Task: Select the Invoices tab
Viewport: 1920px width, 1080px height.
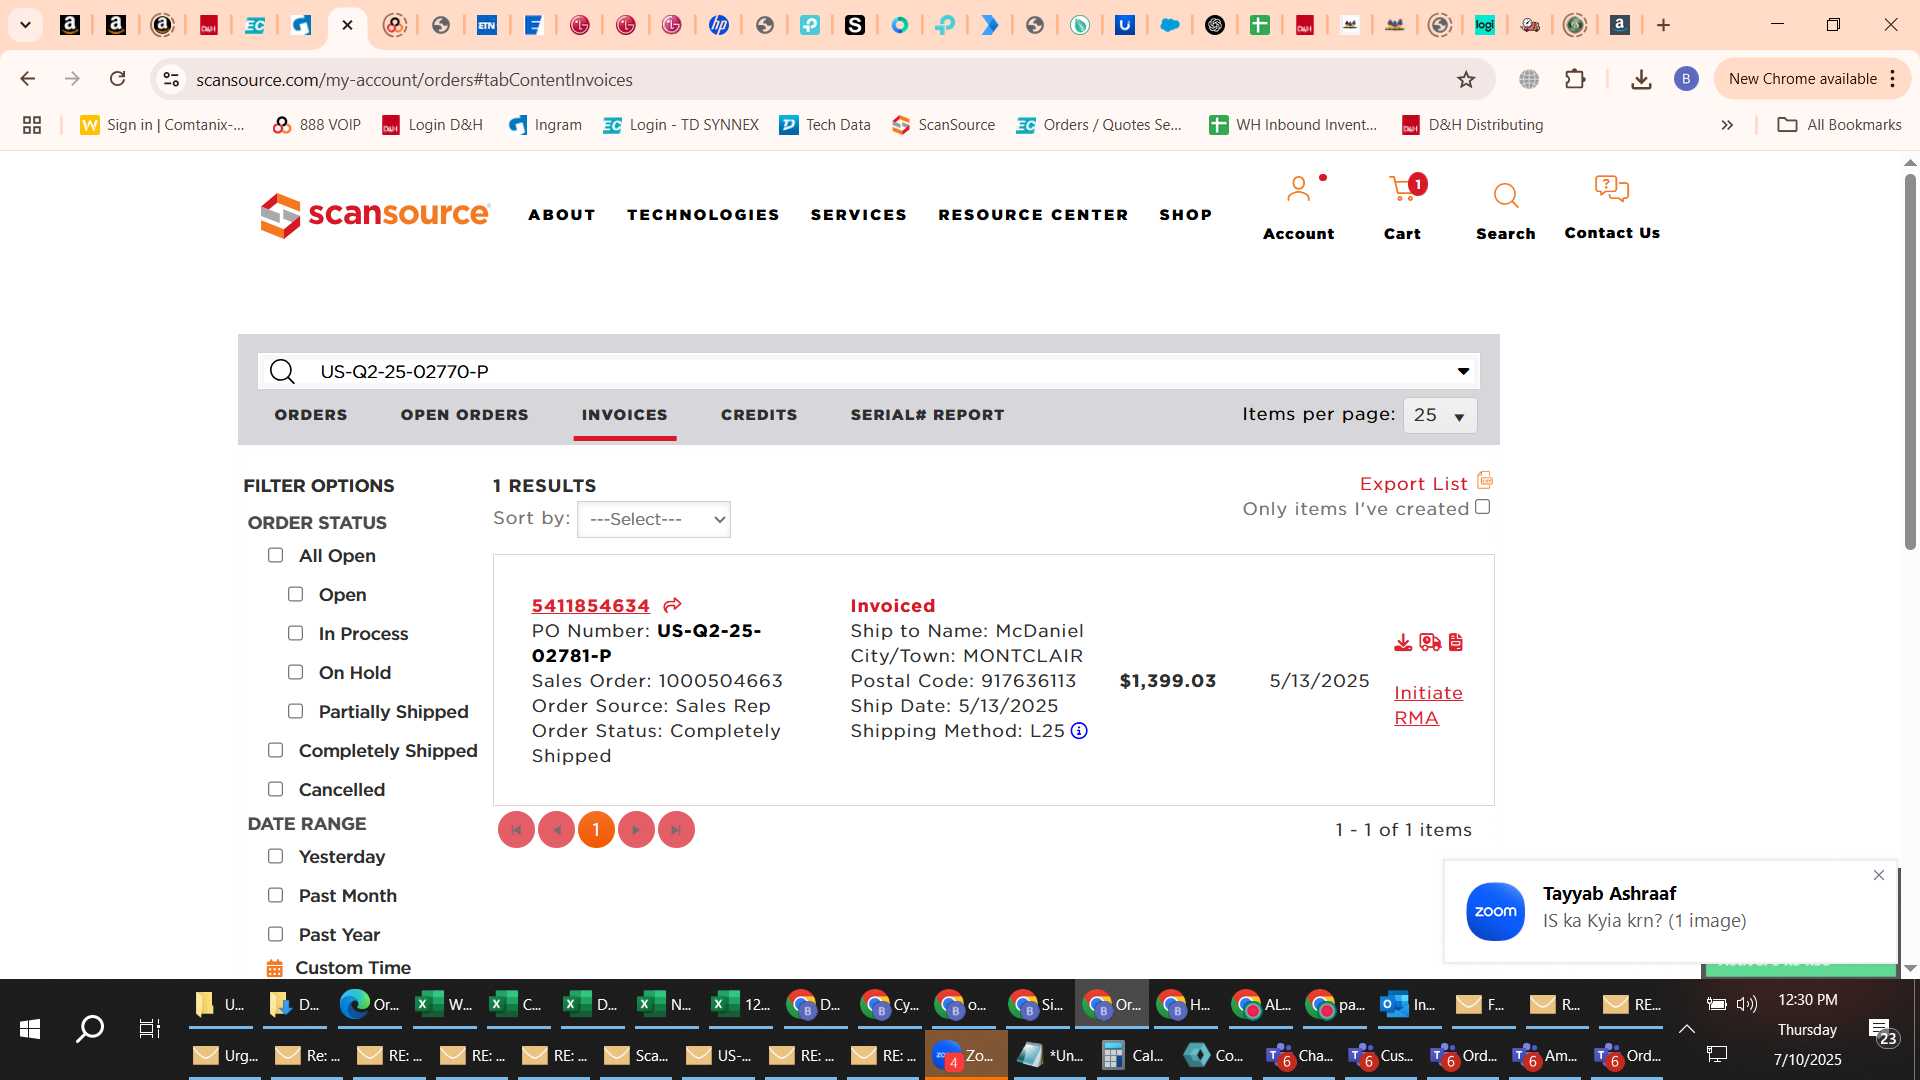Action: pos(625,415)
